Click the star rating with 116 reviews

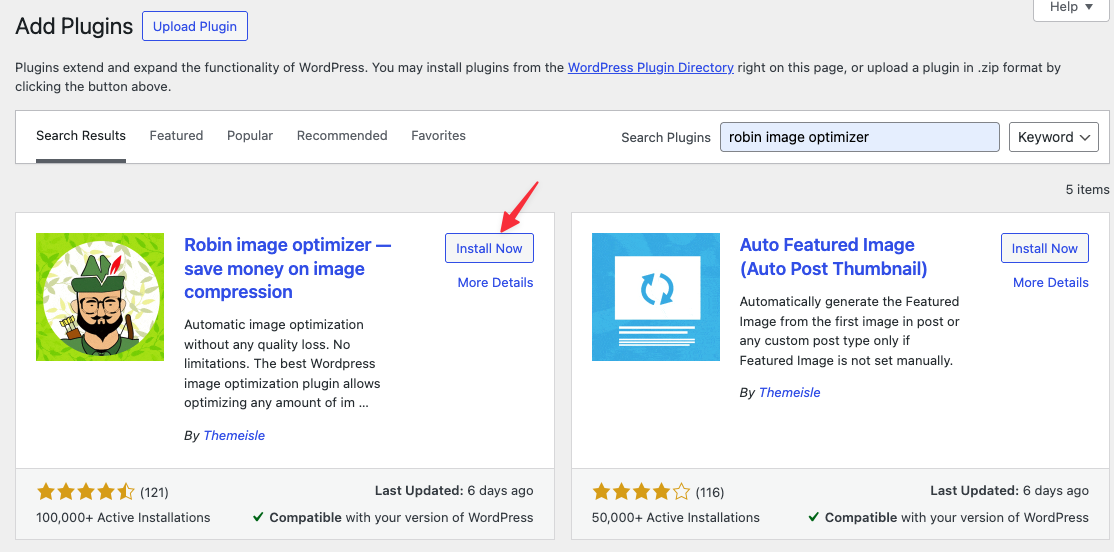641,492
